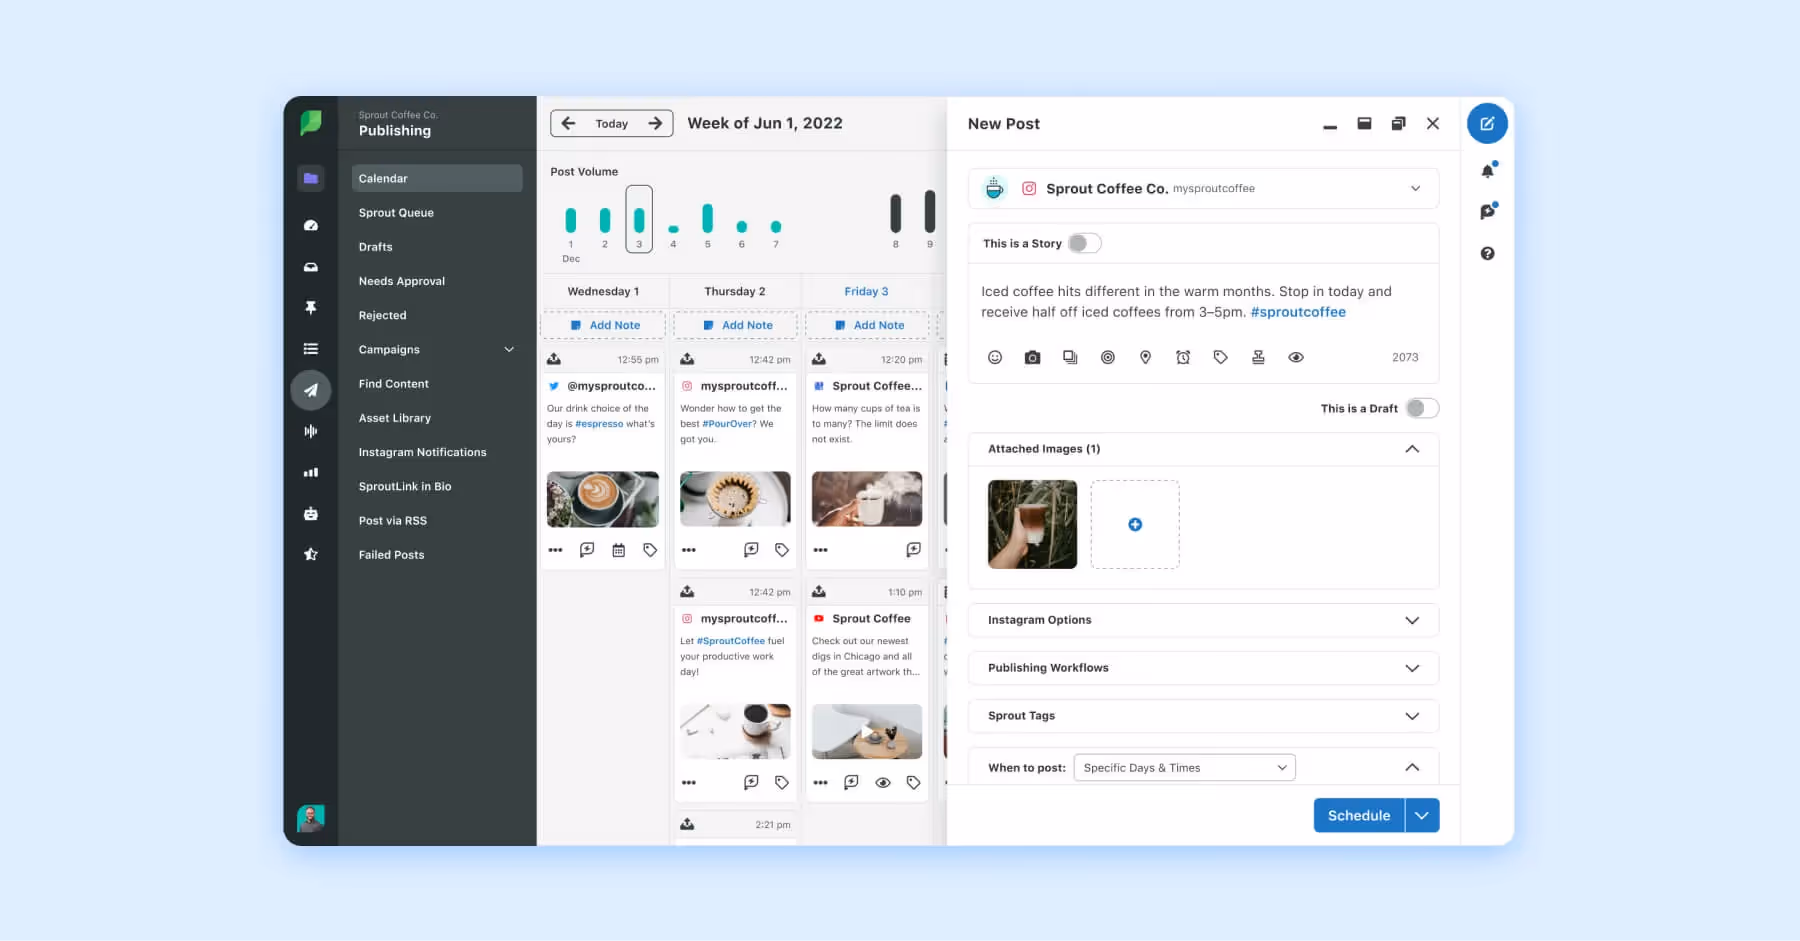
Task: Preview post with the eye icon
Action: [1296, 357]
